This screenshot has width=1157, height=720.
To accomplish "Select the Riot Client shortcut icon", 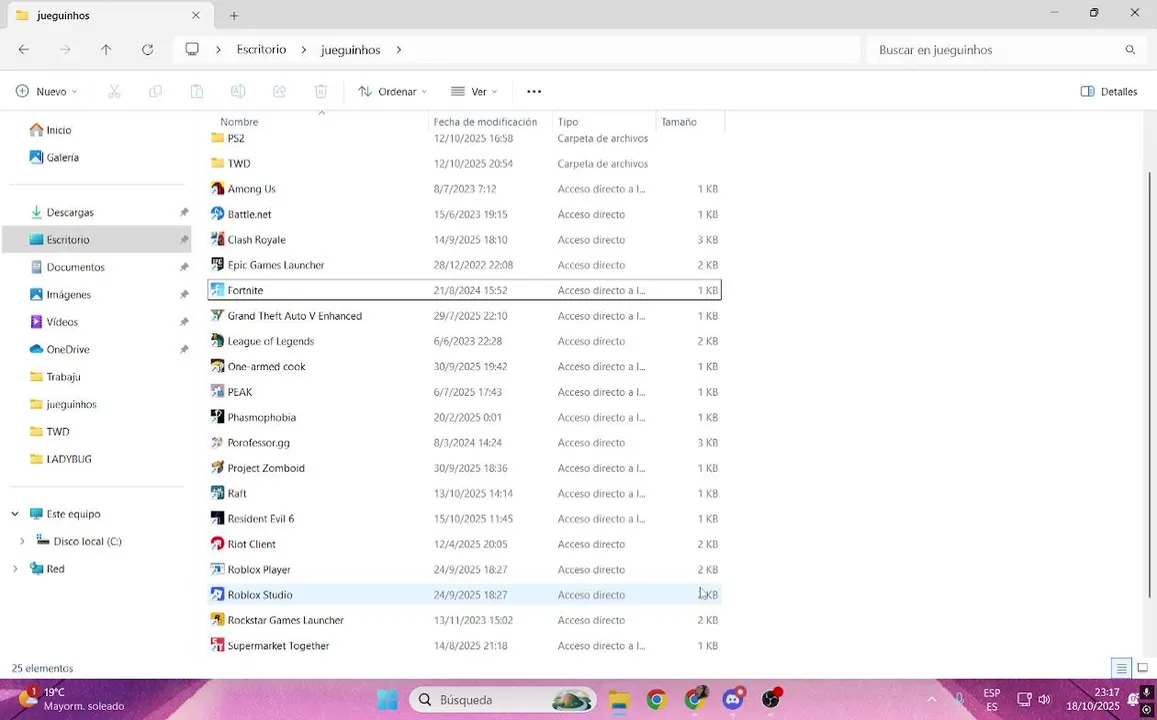I will (x=217, y=544).
